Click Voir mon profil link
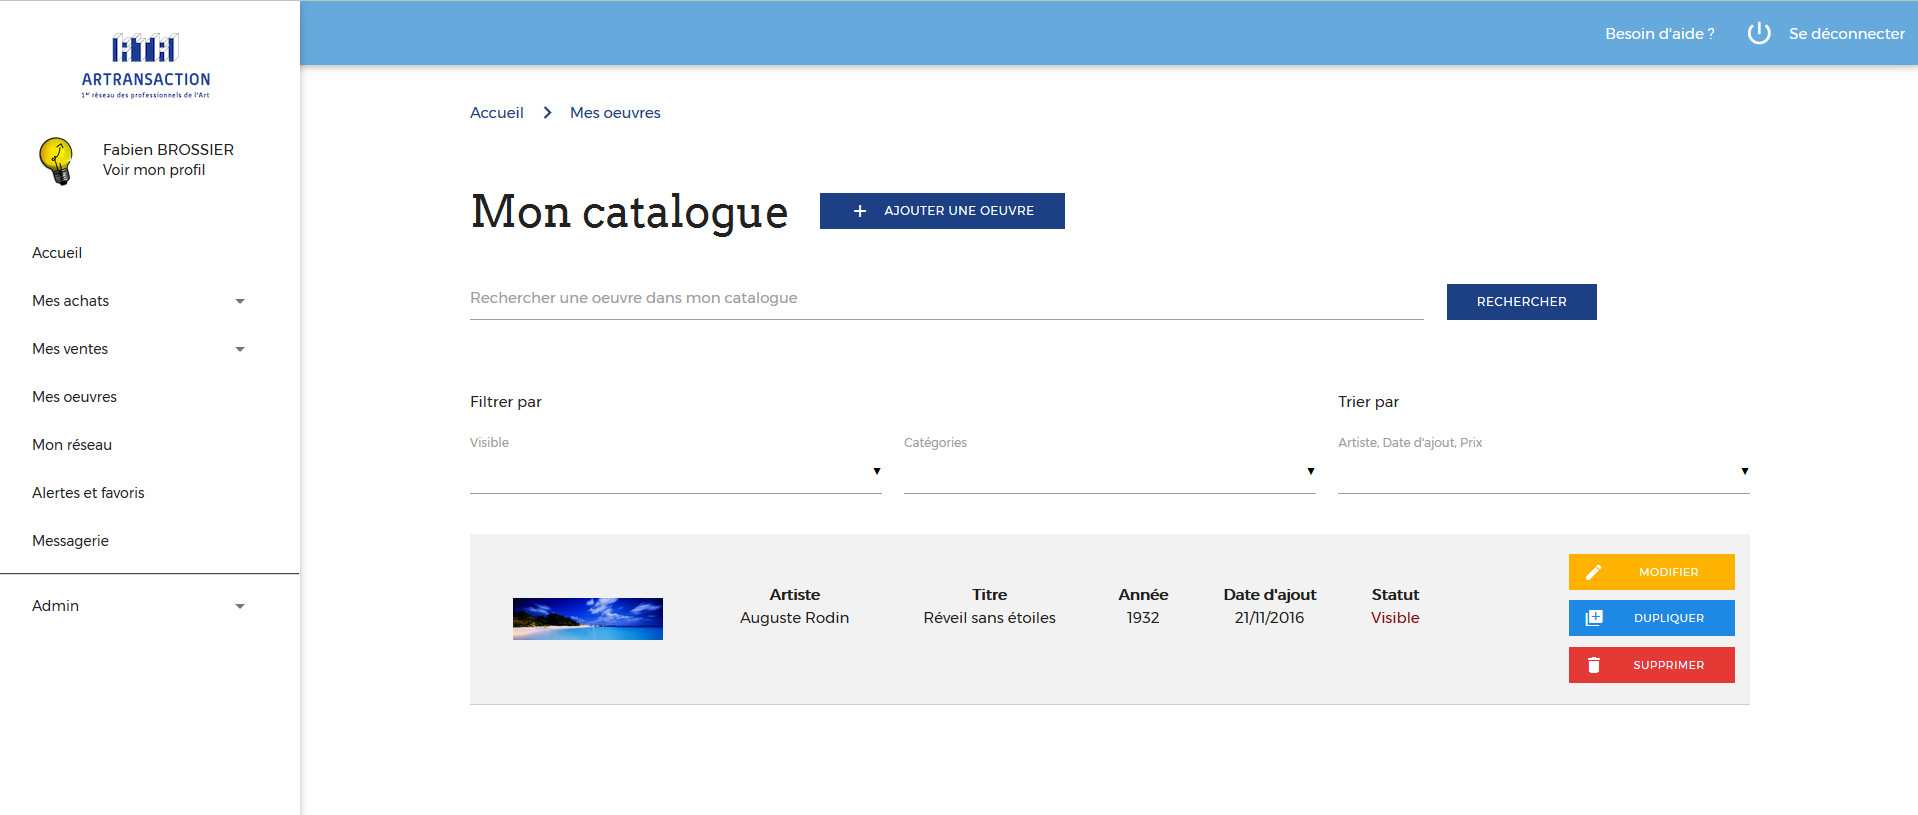 154,170
